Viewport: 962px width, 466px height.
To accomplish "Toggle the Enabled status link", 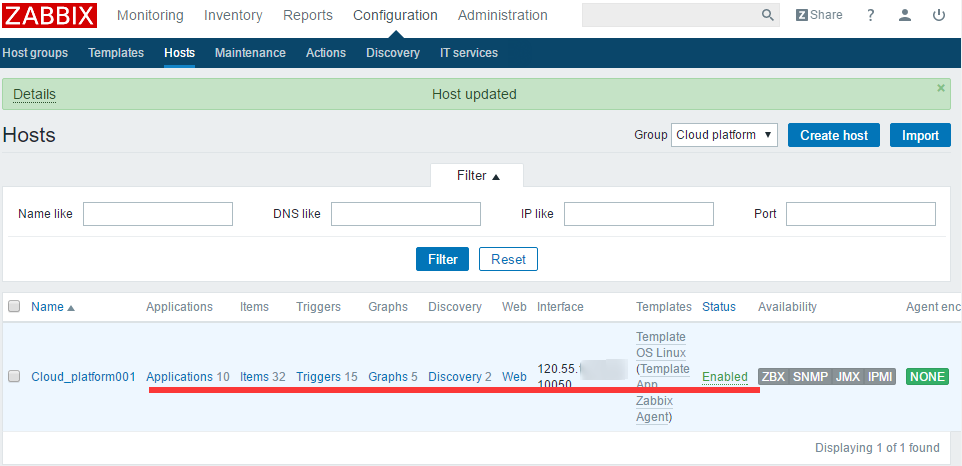I will (x=725, y=376).
